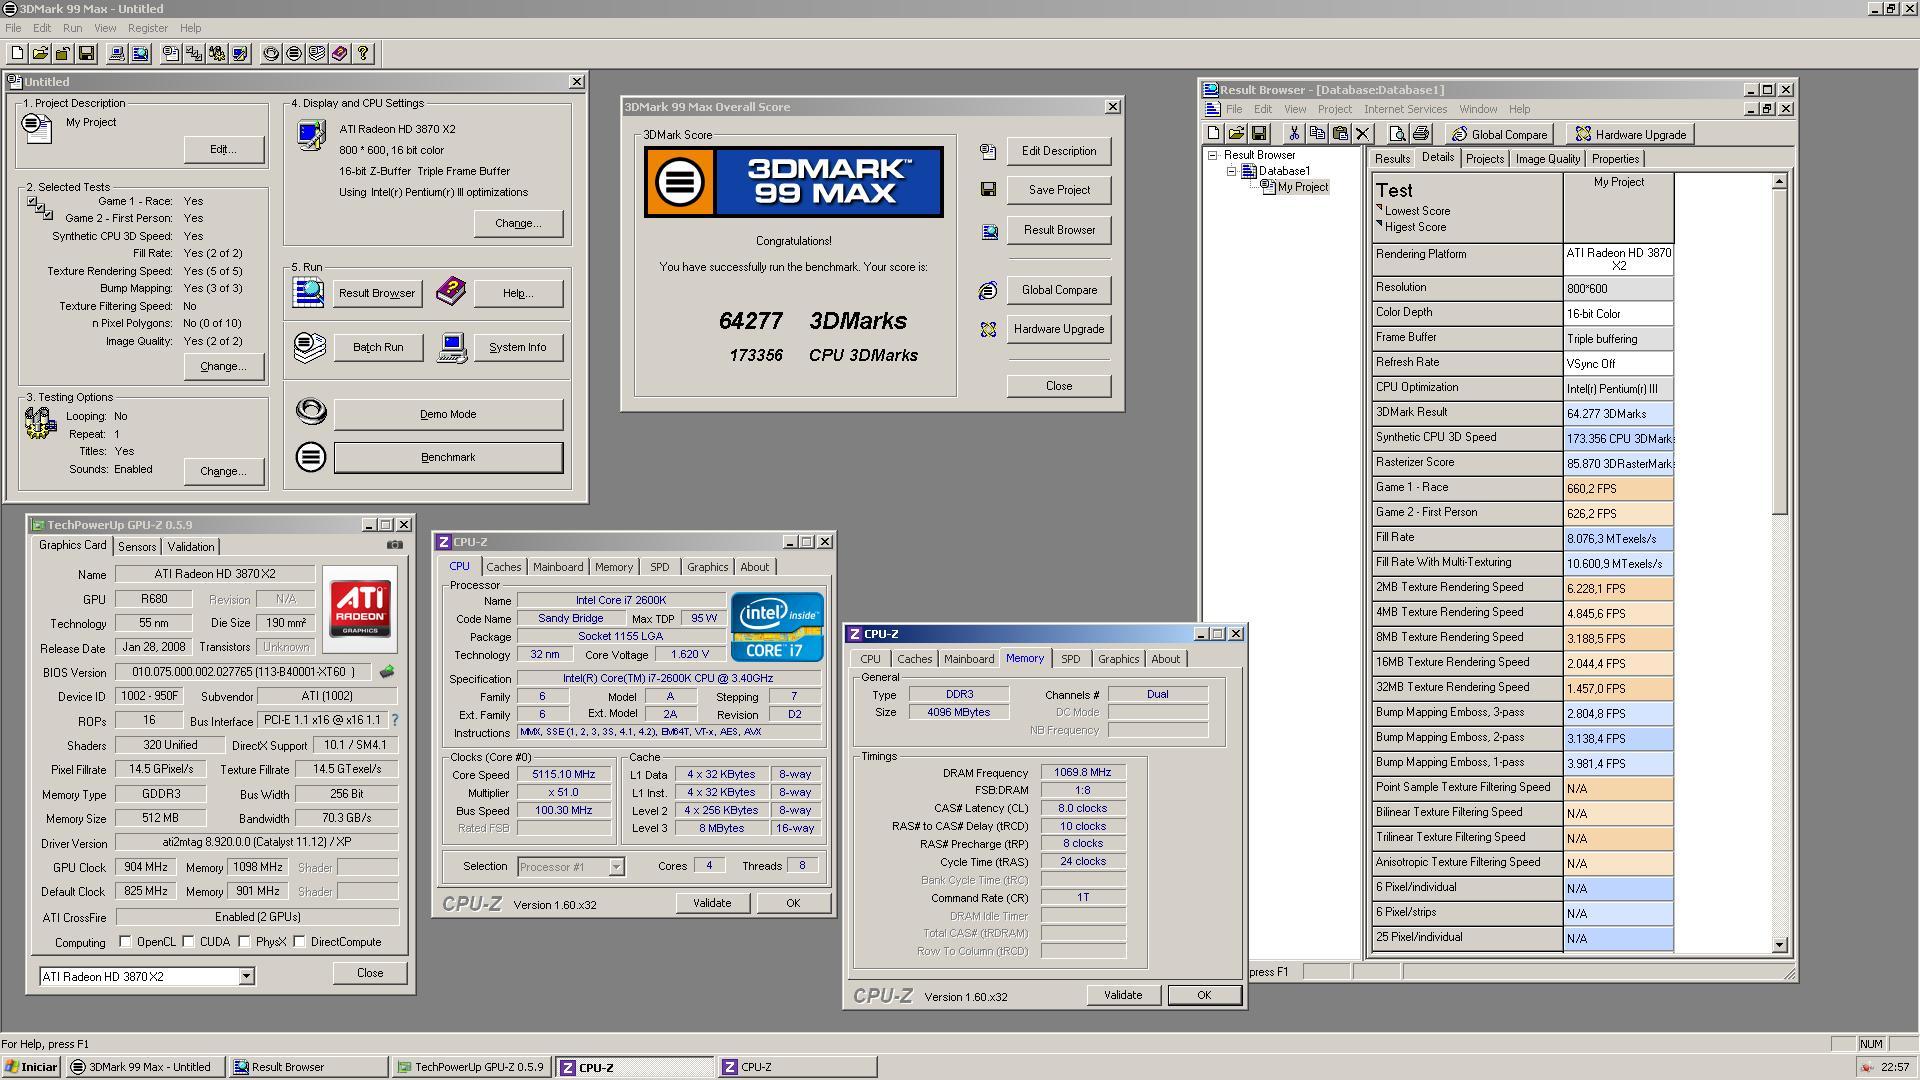Click the 3DMark 99 Max taskbar item
1920x1080 pixels.
pos(145,1067)
